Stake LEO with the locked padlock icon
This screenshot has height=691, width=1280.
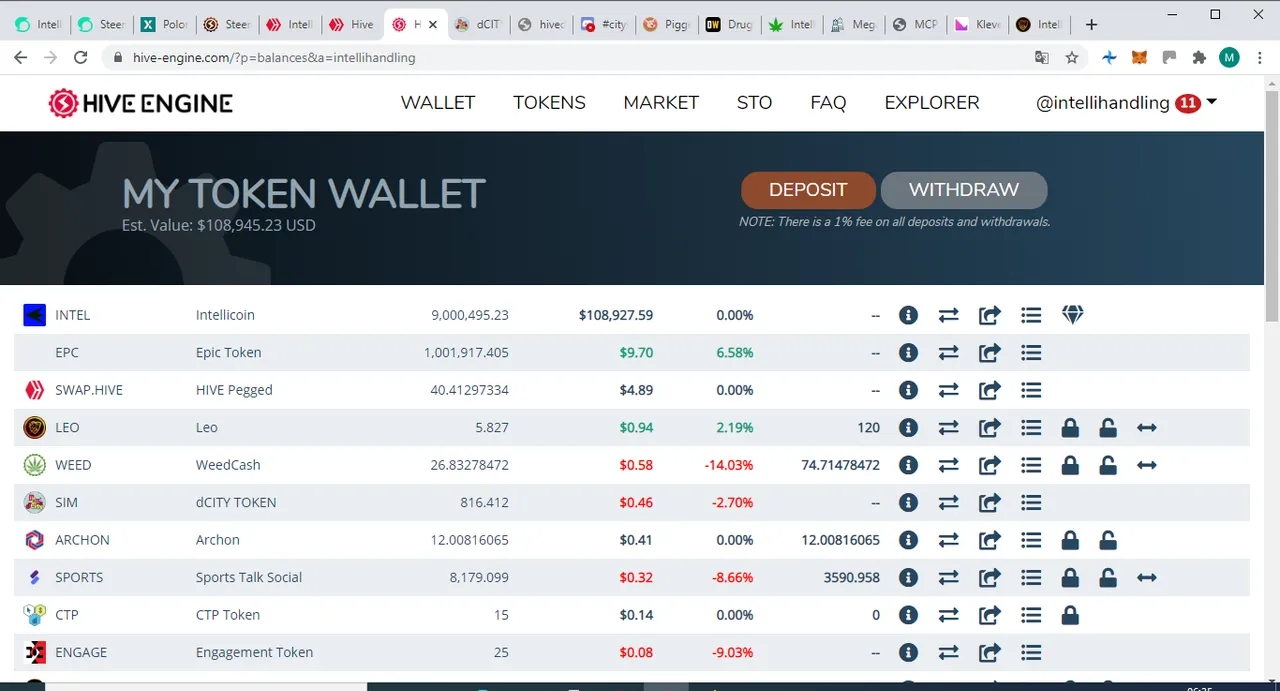(1070, 427)
